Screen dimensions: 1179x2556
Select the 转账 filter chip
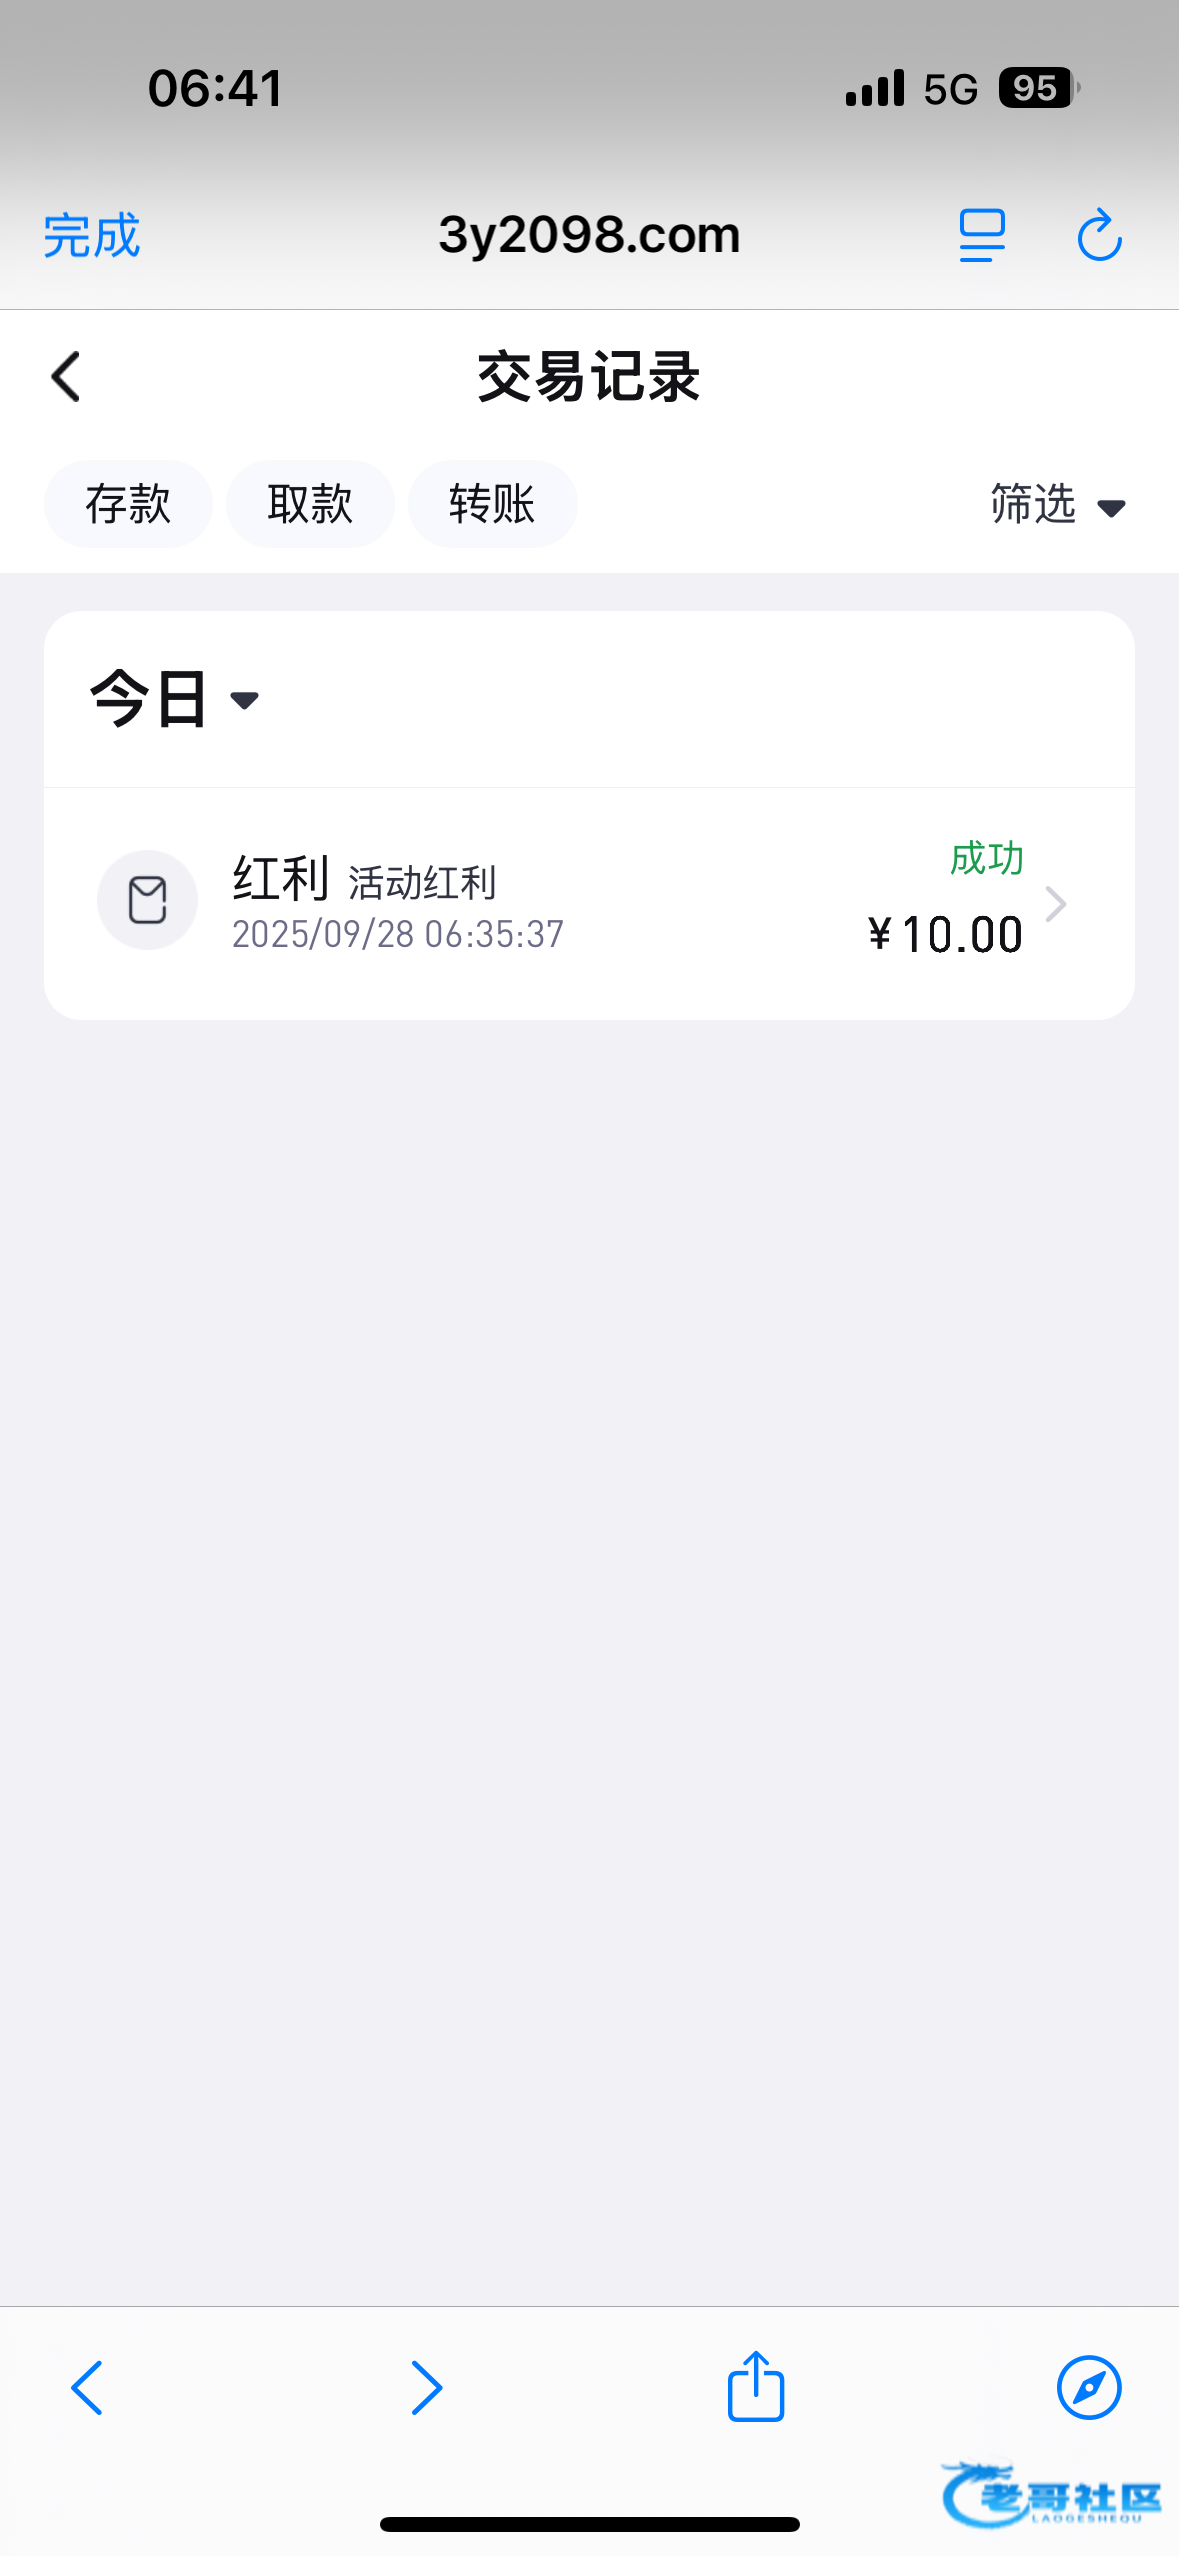(492, 504)
